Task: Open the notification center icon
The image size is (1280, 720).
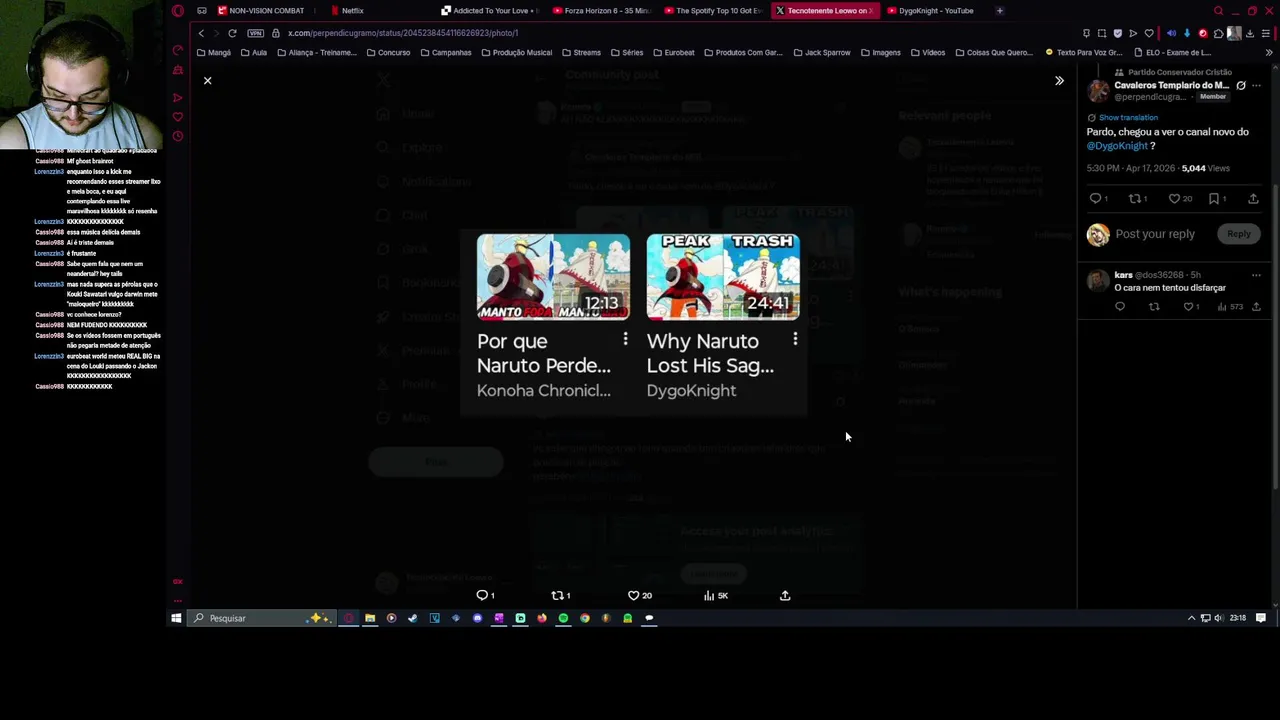Action: pos(1261,618)
